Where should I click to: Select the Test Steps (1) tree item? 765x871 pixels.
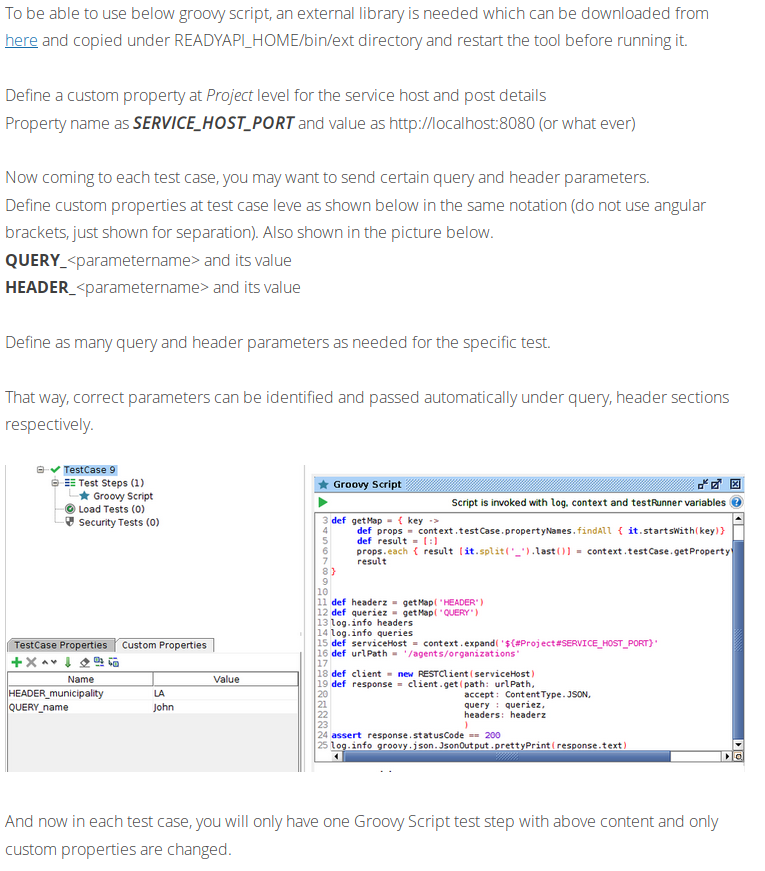pyautogui.click(x=111, y=483)
